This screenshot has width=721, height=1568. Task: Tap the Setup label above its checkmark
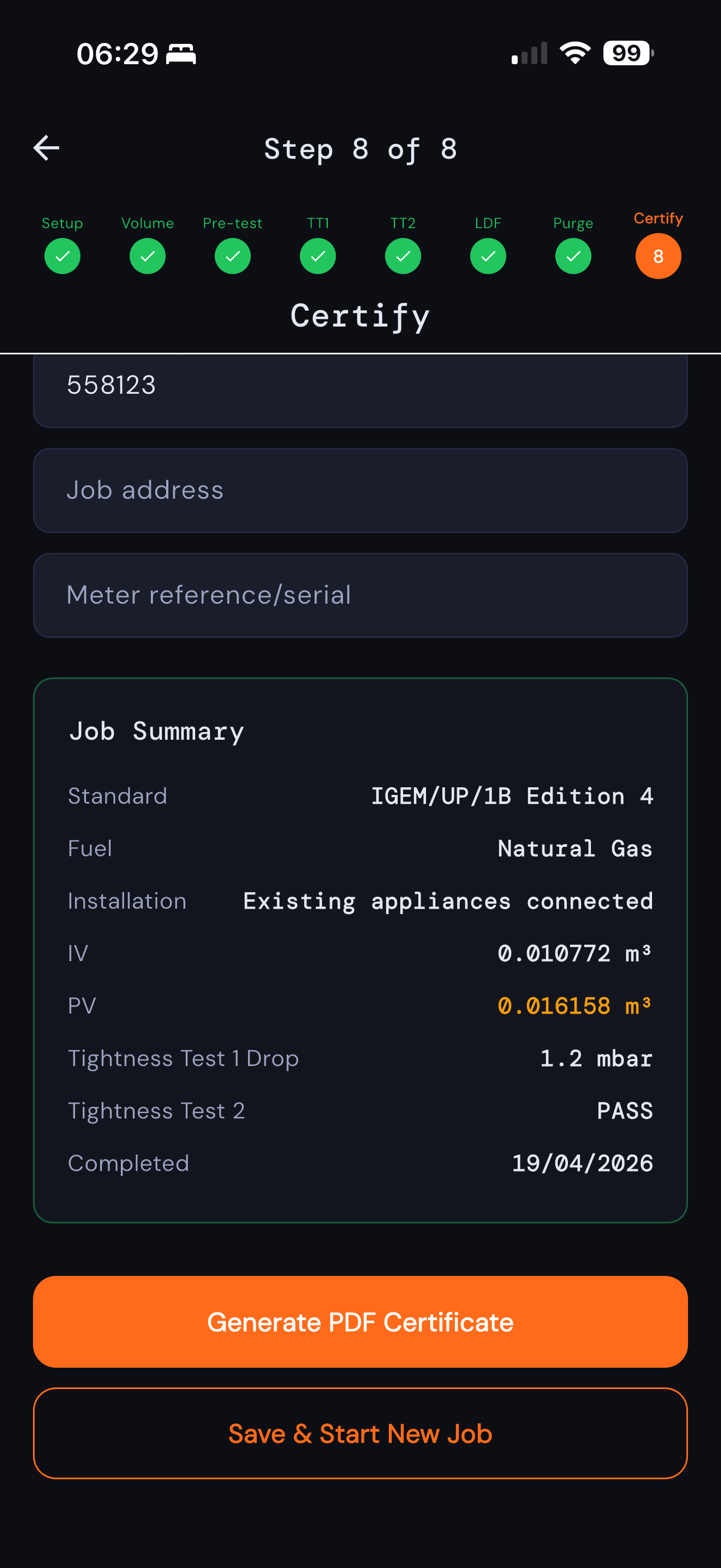(x=62, y=222)
